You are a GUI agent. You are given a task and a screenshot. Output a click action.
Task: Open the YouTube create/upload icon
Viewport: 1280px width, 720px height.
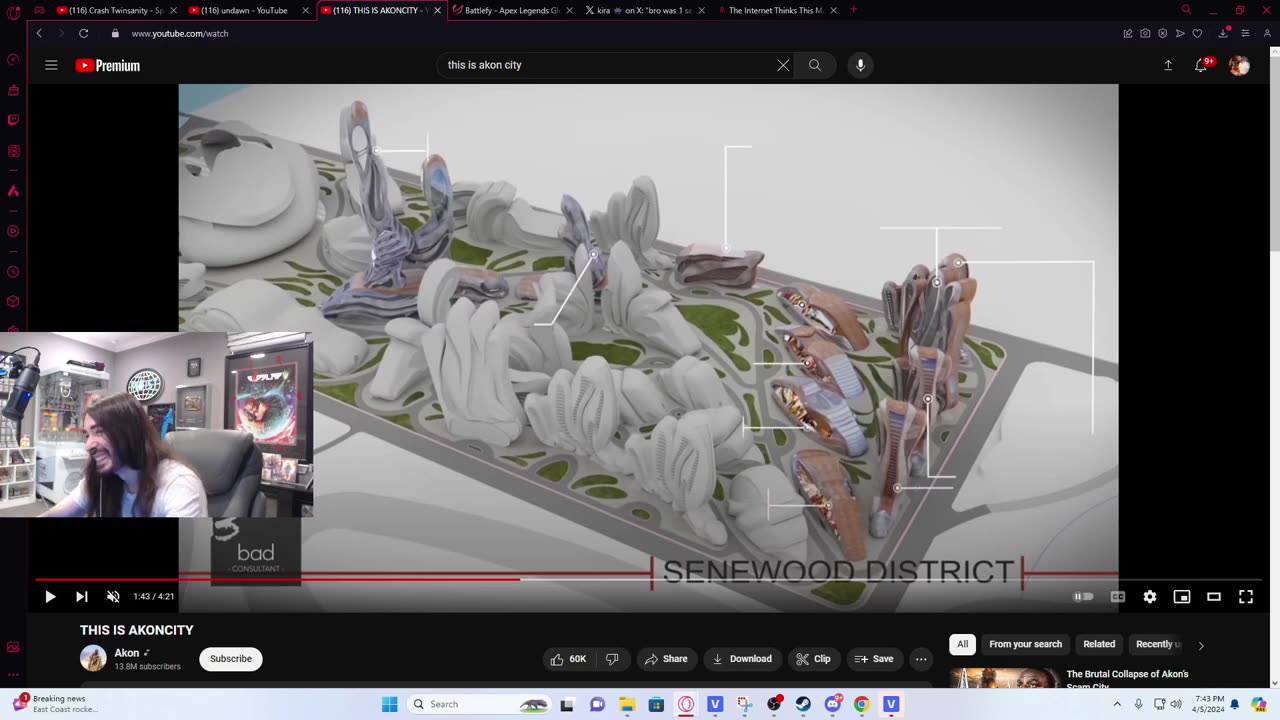pos(1168,65)
